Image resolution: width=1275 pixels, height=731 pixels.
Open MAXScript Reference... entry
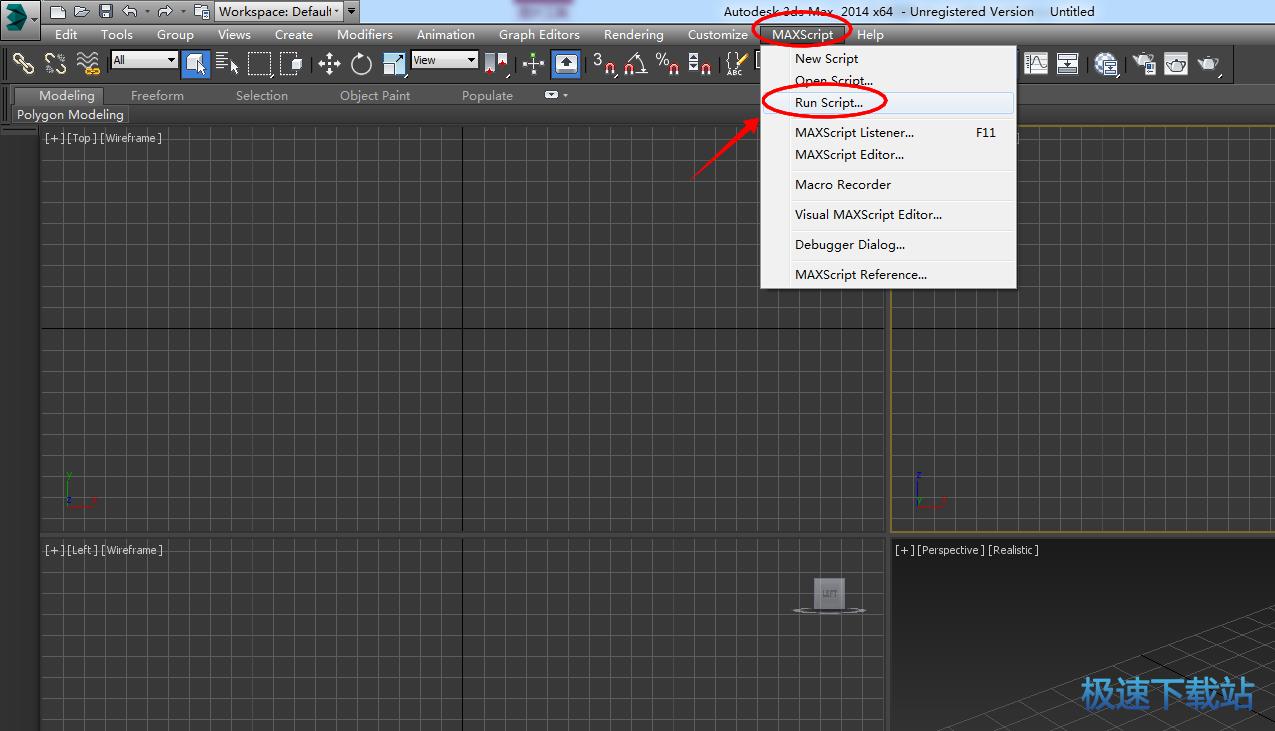(888, 275)
